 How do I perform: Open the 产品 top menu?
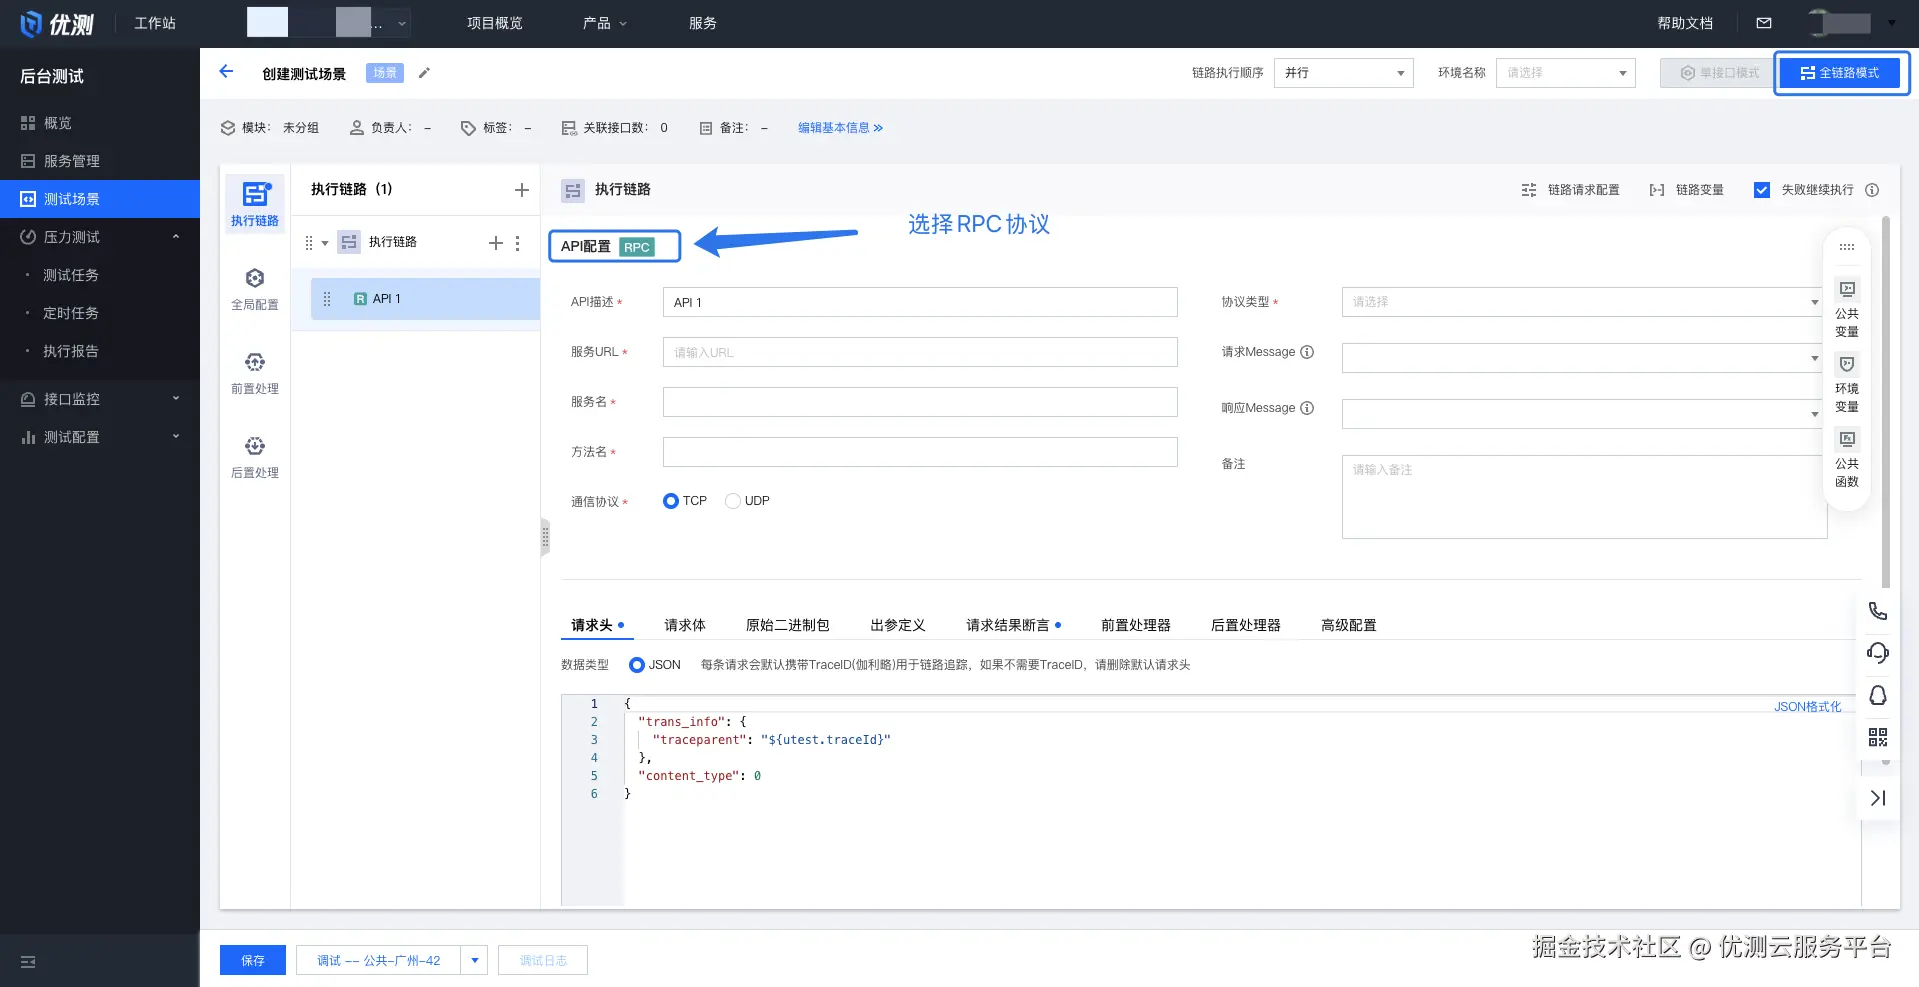point(605,23)
